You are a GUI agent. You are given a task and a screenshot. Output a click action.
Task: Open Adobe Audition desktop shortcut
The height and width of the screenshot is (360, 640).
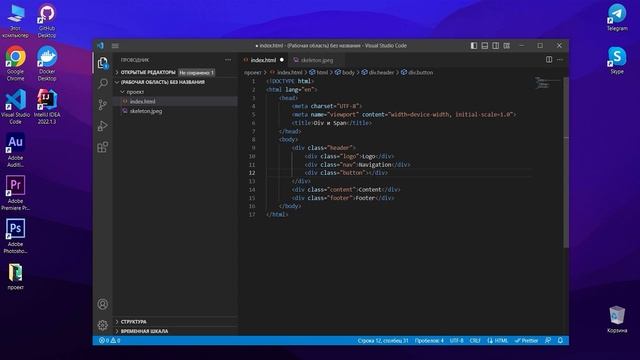click(16, 149)
